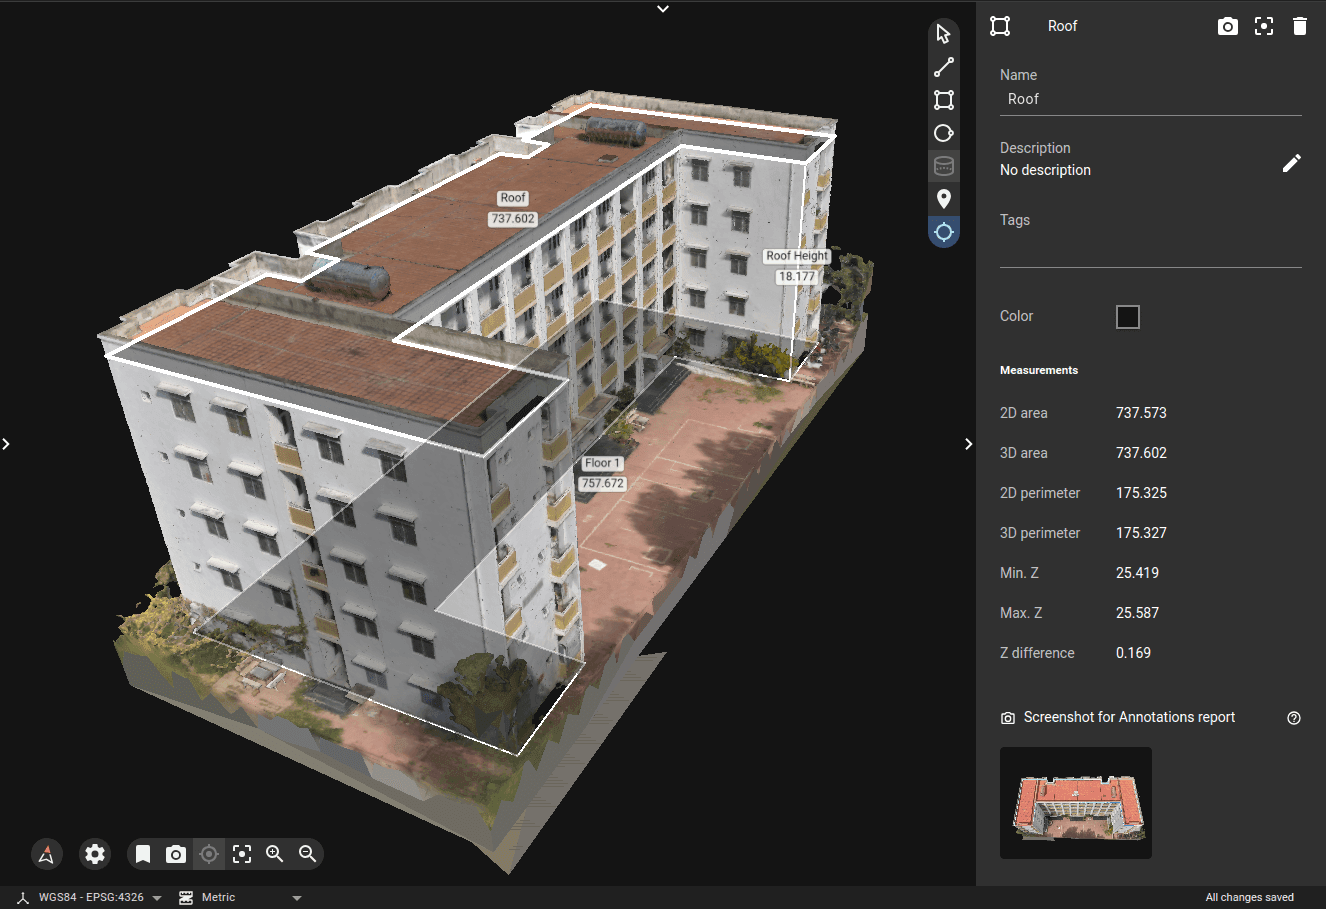The image size is (1326, 909).
Task: Click the Max. Z value 25.587
Action: tap(1137, 613)
